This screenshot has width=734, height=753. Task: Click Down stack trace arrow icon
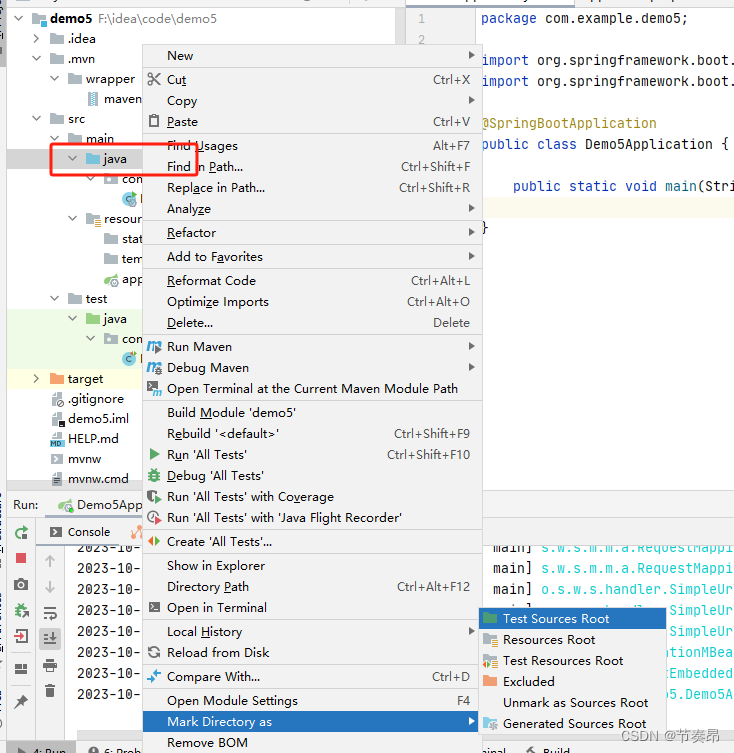(50, 587)
